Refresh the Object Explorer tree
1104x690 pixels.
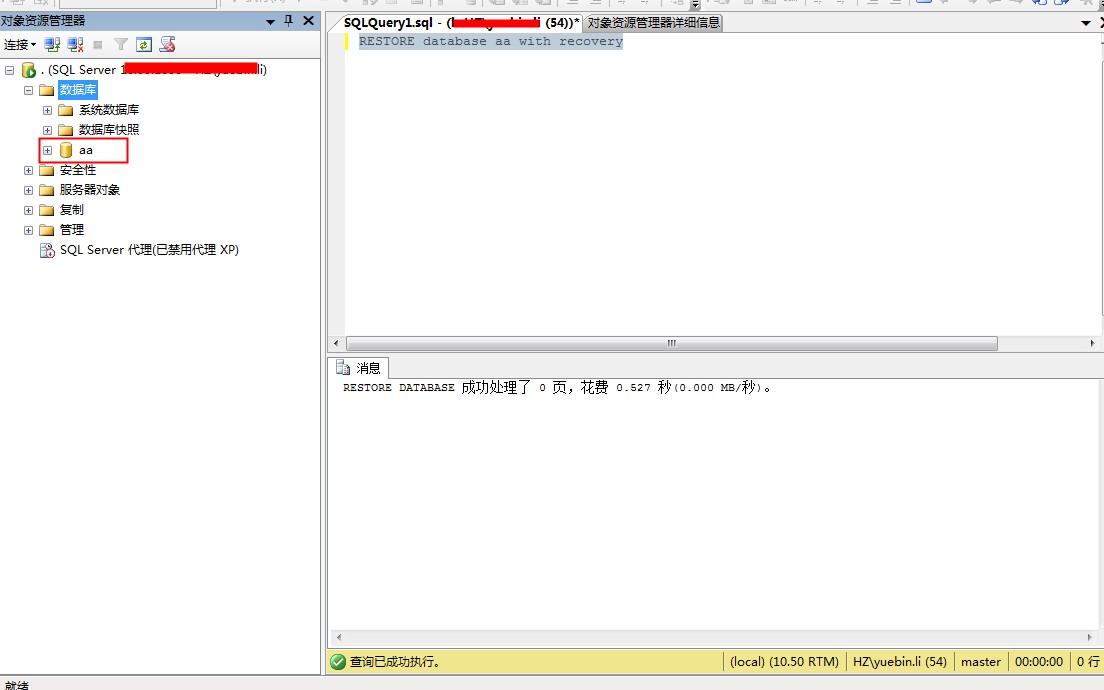pyautogui.click(x=144, y=45)
